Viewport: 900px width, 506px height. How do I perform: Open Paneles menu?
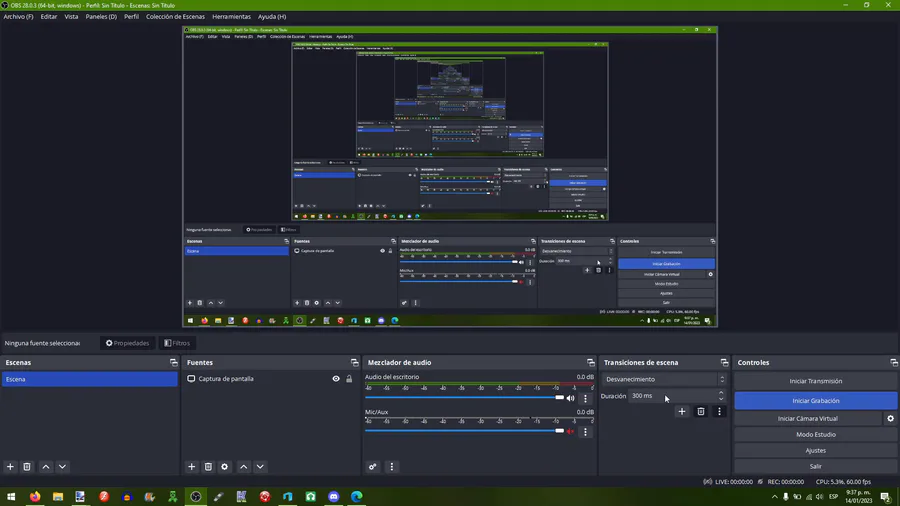(x=101, y=17)
